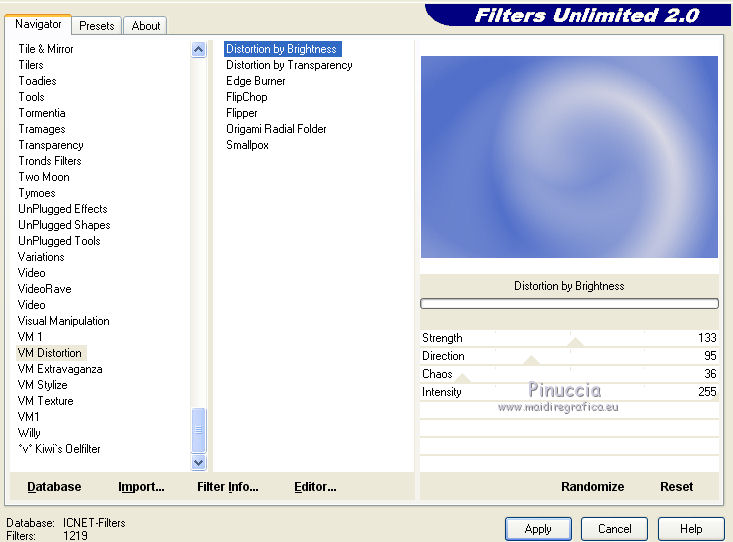The width and height of the screenshot is (733, 542).
Task: Select Willy category
Action: (29, 433)
